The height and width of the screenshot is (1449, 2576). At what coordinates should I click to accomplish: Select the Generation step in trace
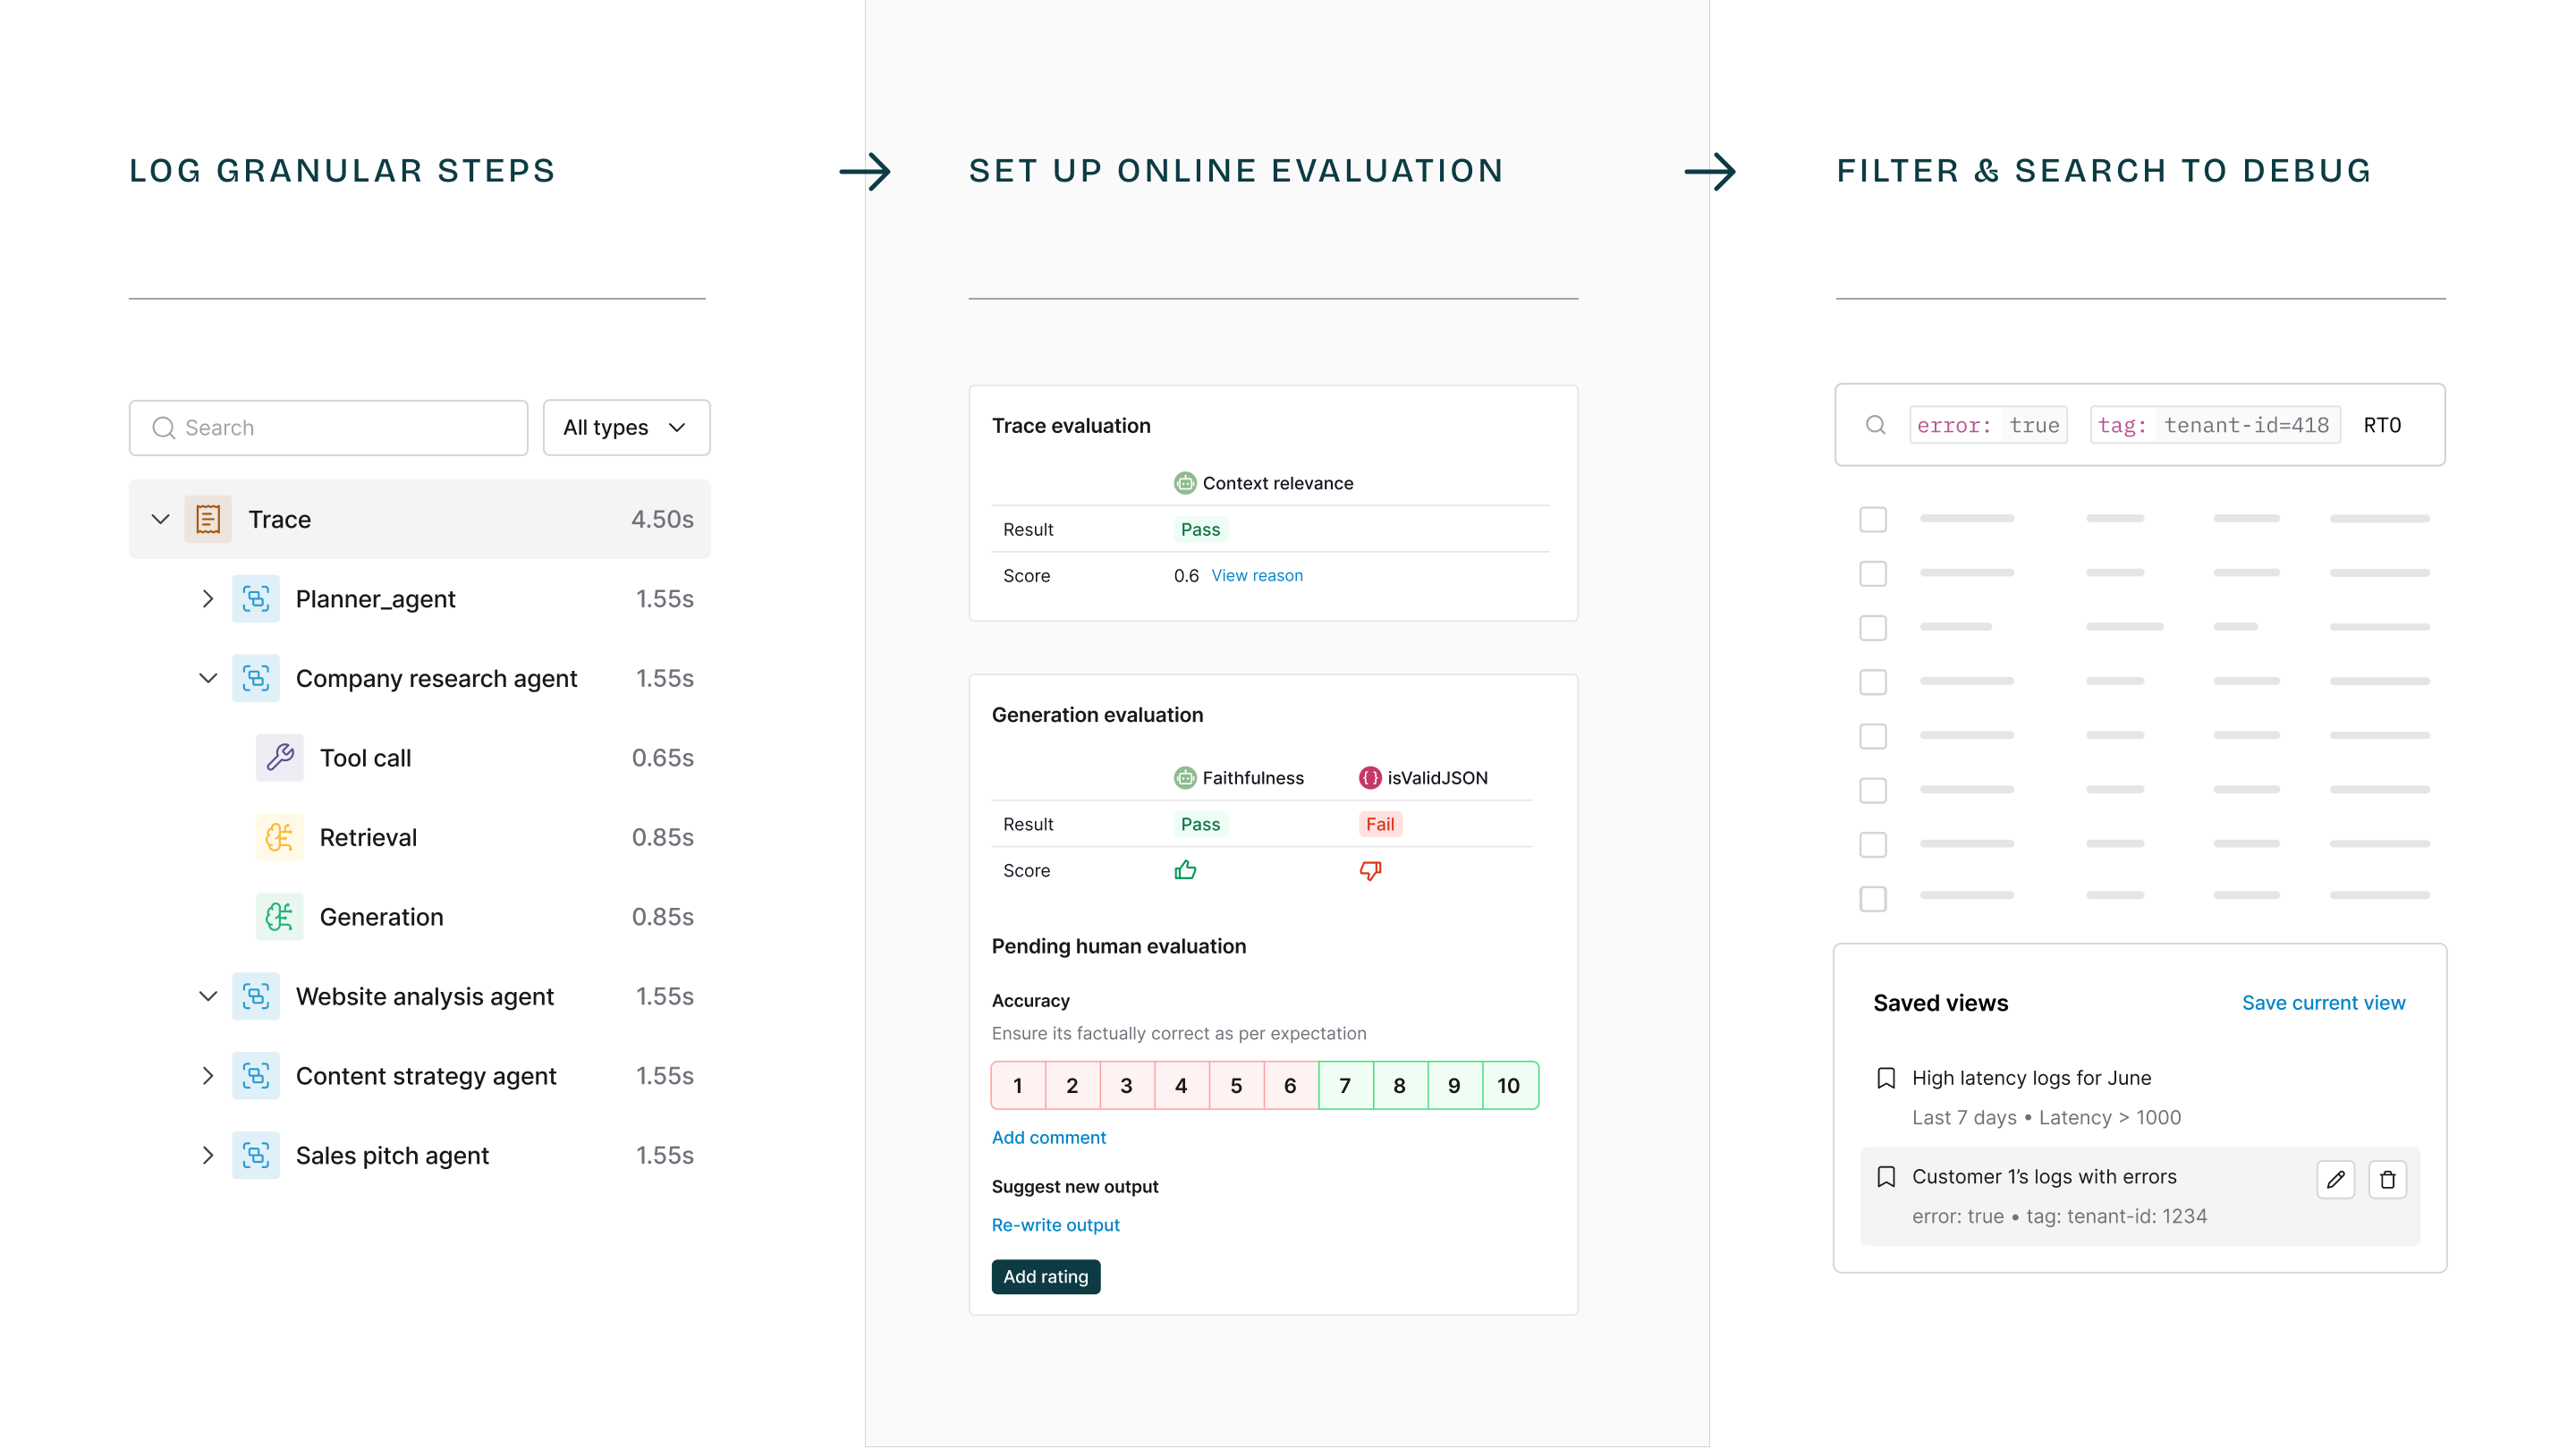pyautogui.click(x=381, y=917)
